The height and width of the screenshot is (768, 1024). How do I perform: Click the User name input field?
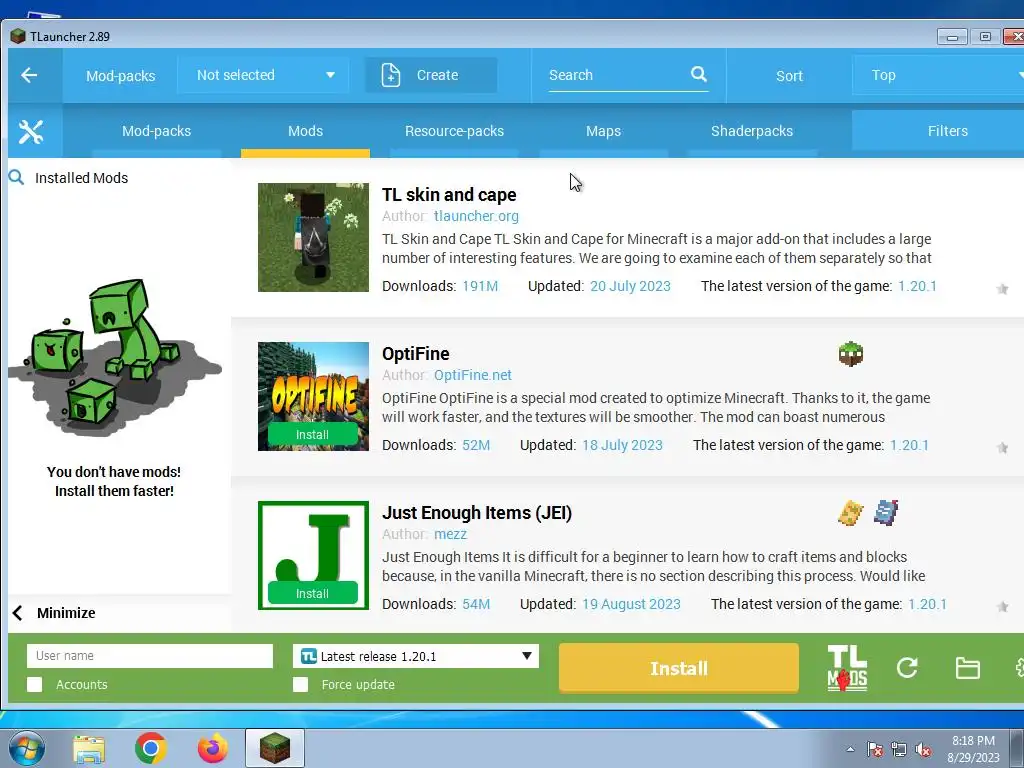click(x=150, y=656)
